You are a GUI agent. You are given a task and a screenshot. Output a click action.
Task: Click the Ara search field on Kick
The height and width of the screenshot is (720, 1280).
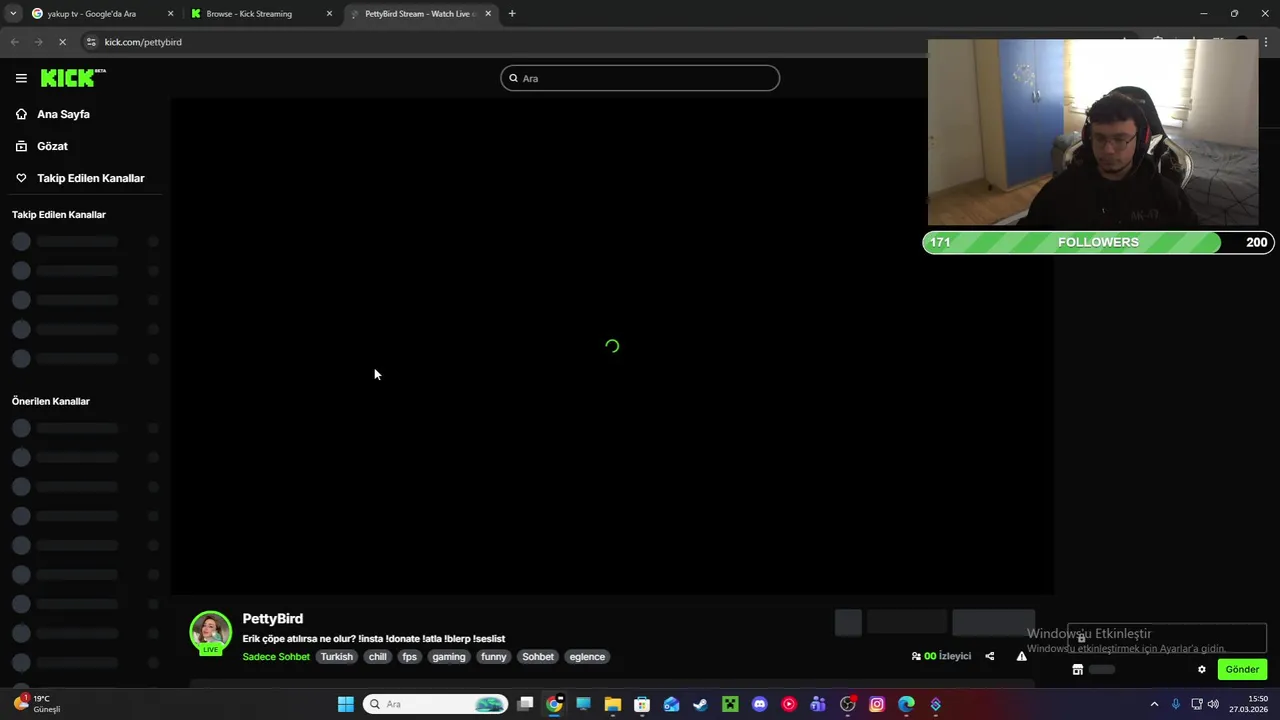pos(640,78)
